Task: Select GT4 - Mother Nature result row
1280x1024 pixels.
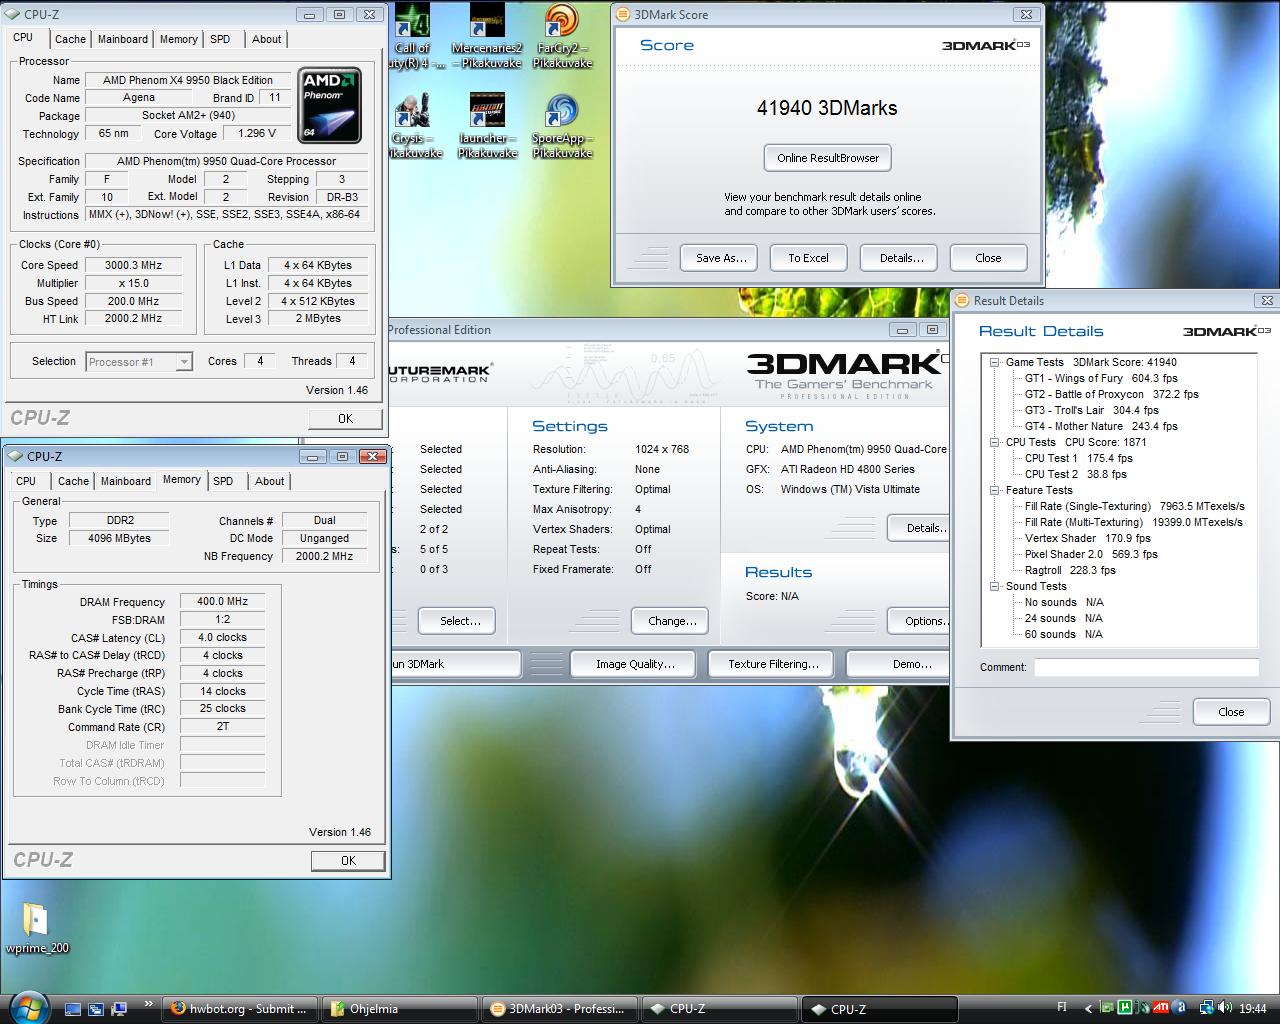Action: (x=1101, y=427)
